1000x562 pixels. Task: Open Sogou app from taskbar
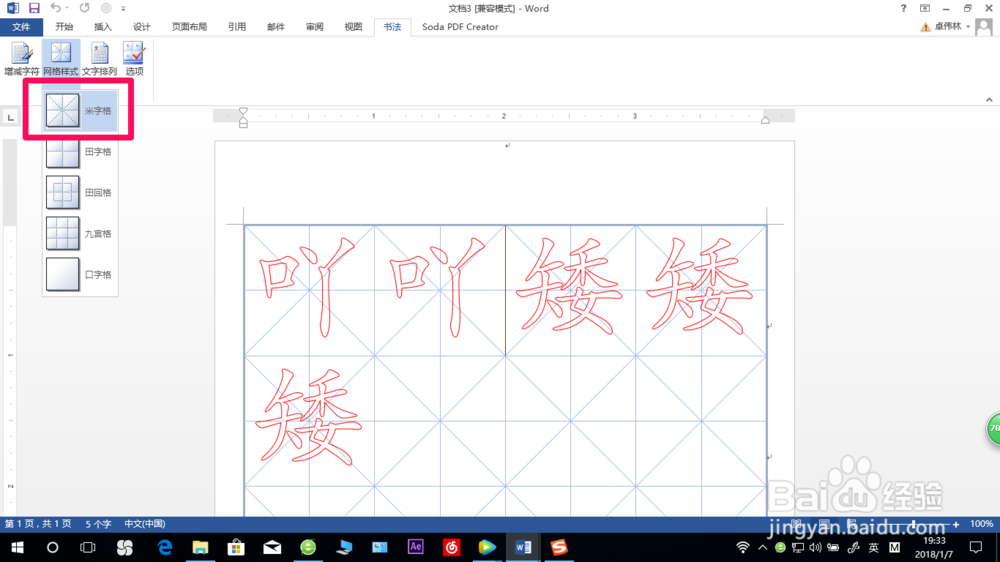[x=559, y=547]
